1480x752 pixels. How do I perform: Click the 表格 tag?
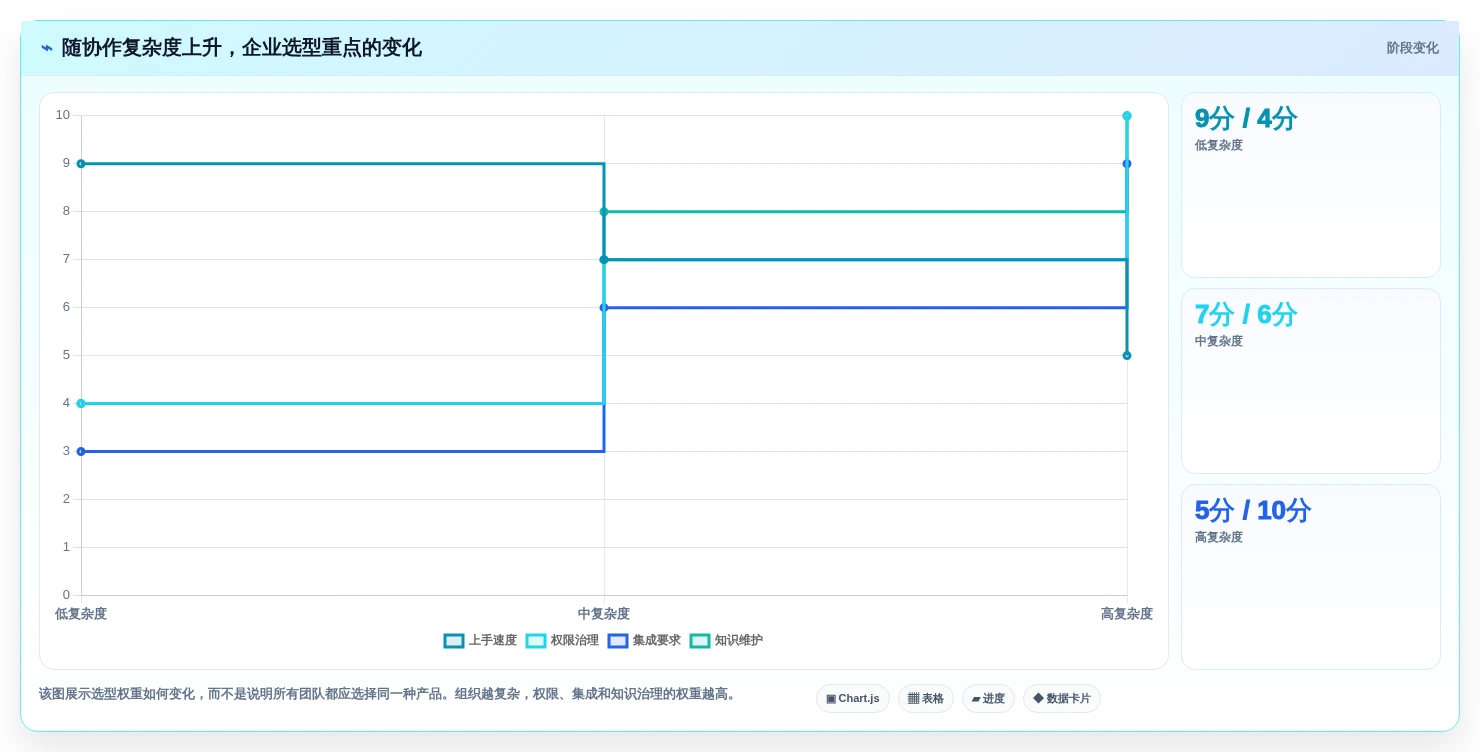(926, 698)
